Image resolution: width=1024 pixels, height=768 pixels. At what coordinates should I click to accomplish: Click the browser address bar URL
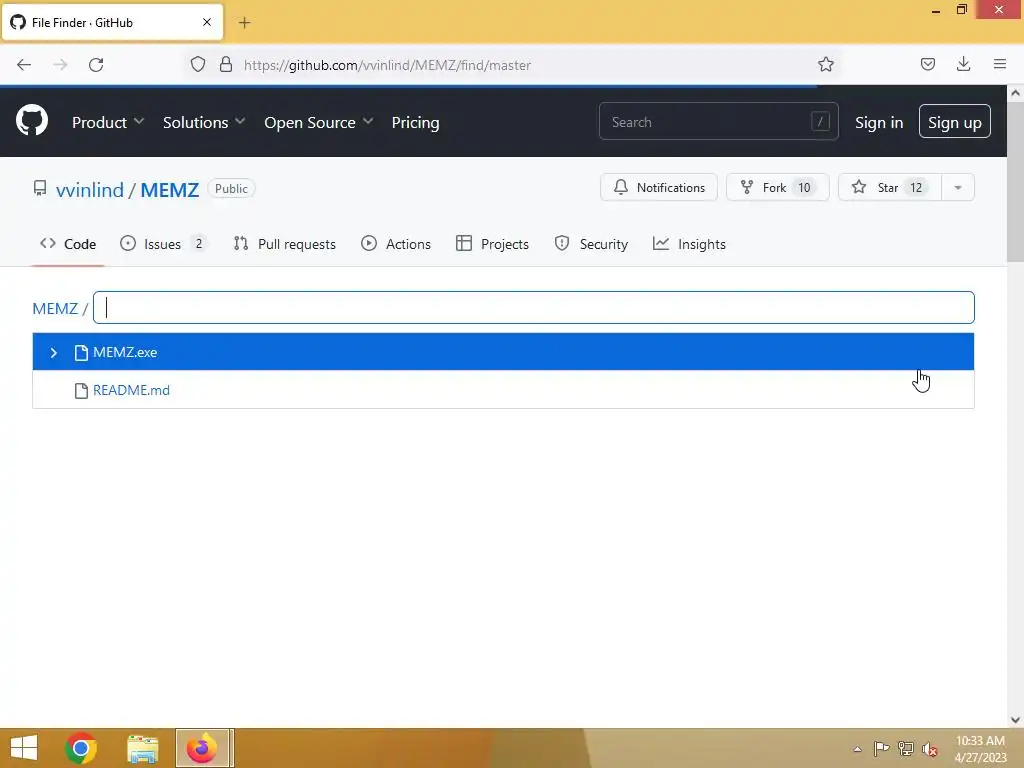387,65
